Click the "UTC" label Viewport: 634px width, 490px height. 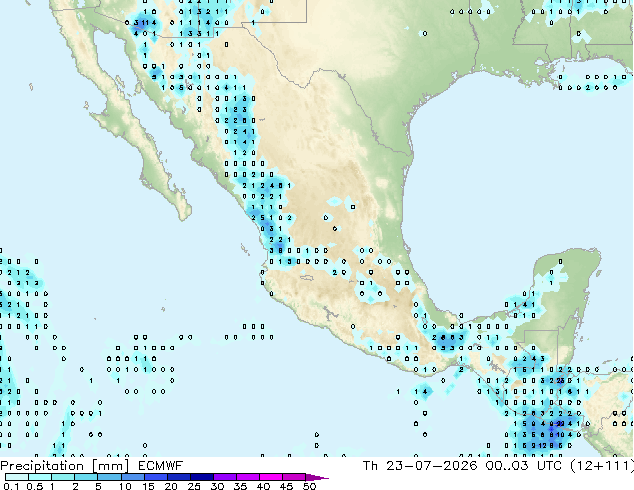pos(549,466)
